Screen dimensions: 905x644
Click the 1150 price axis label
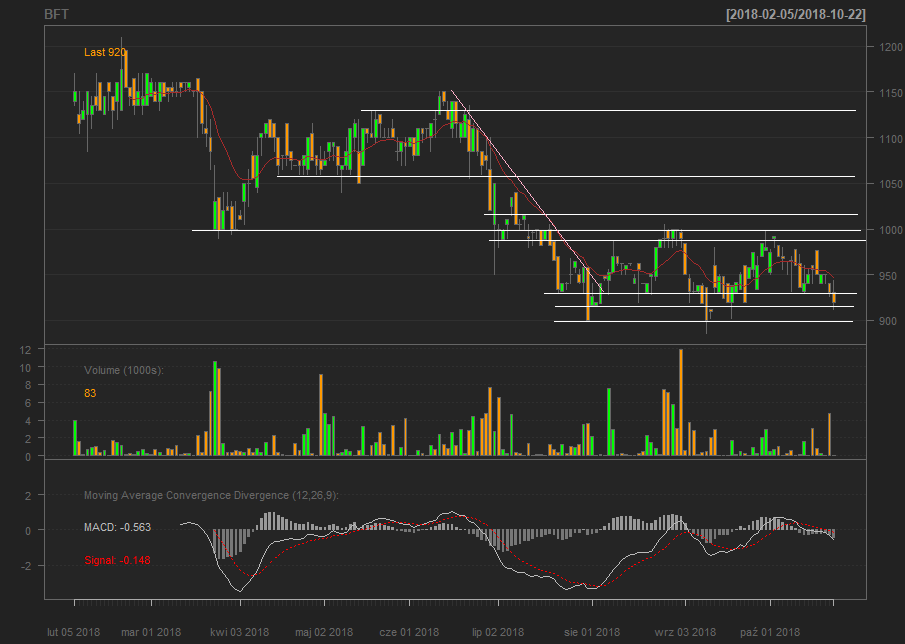coord(891,93)
